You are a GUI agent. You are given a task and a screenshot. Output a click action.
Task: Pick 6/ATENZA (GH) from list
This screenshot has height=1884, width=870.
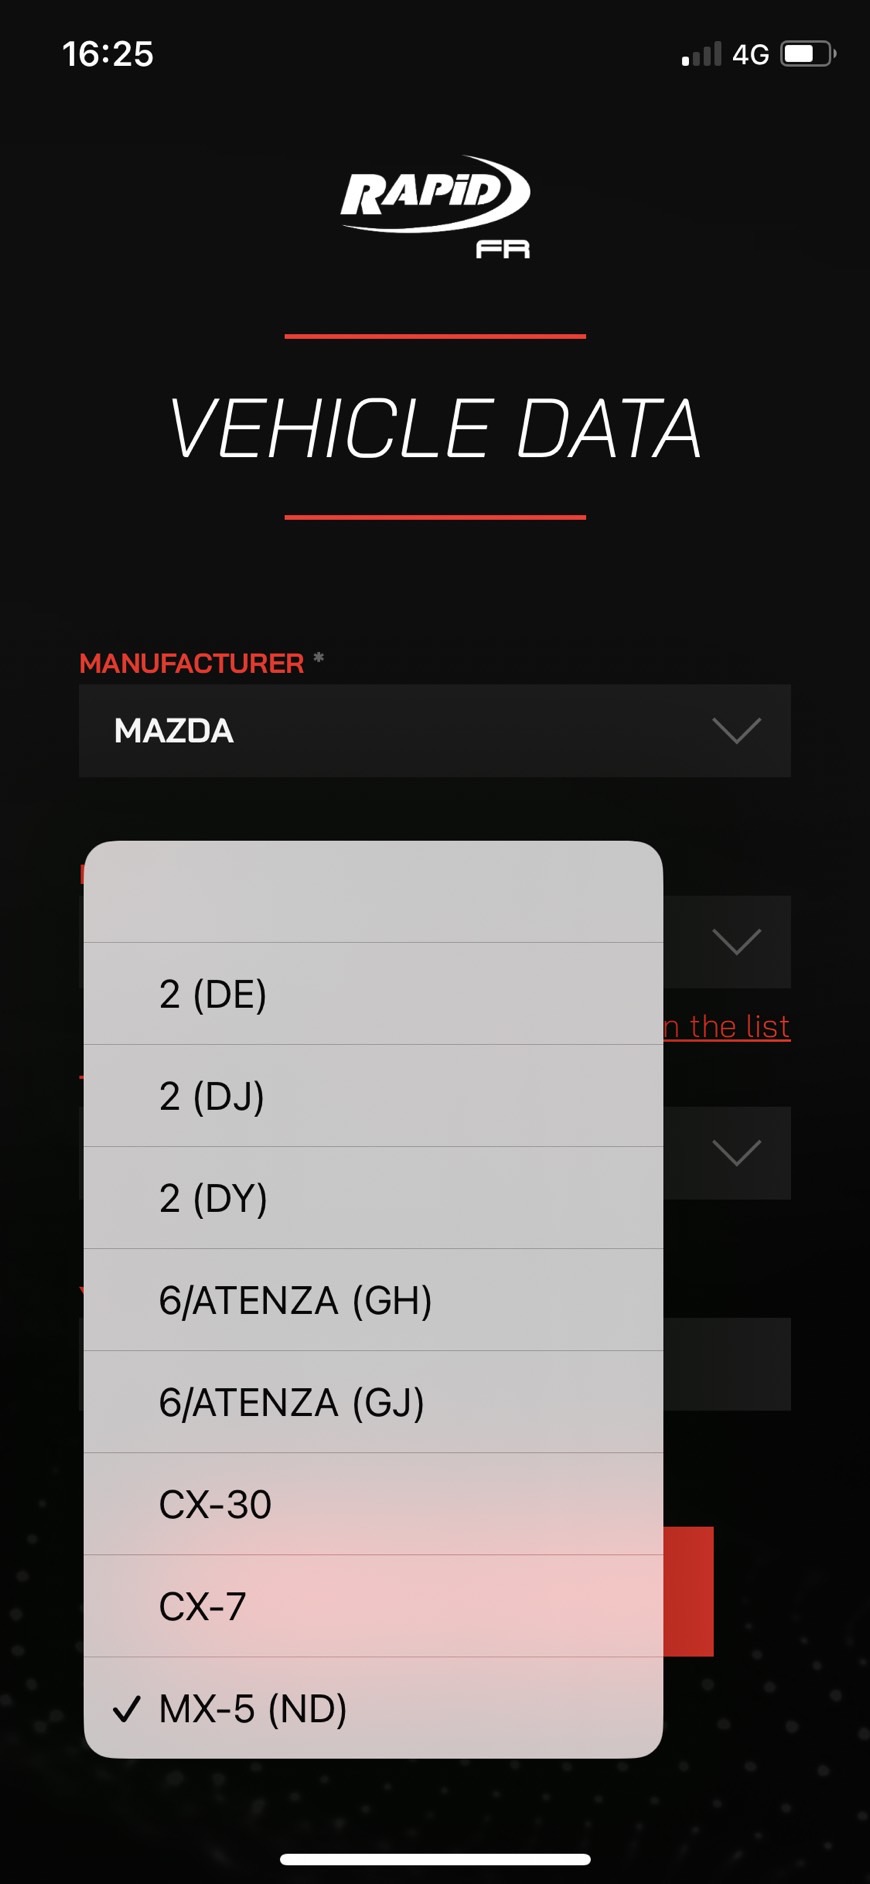373,1300
